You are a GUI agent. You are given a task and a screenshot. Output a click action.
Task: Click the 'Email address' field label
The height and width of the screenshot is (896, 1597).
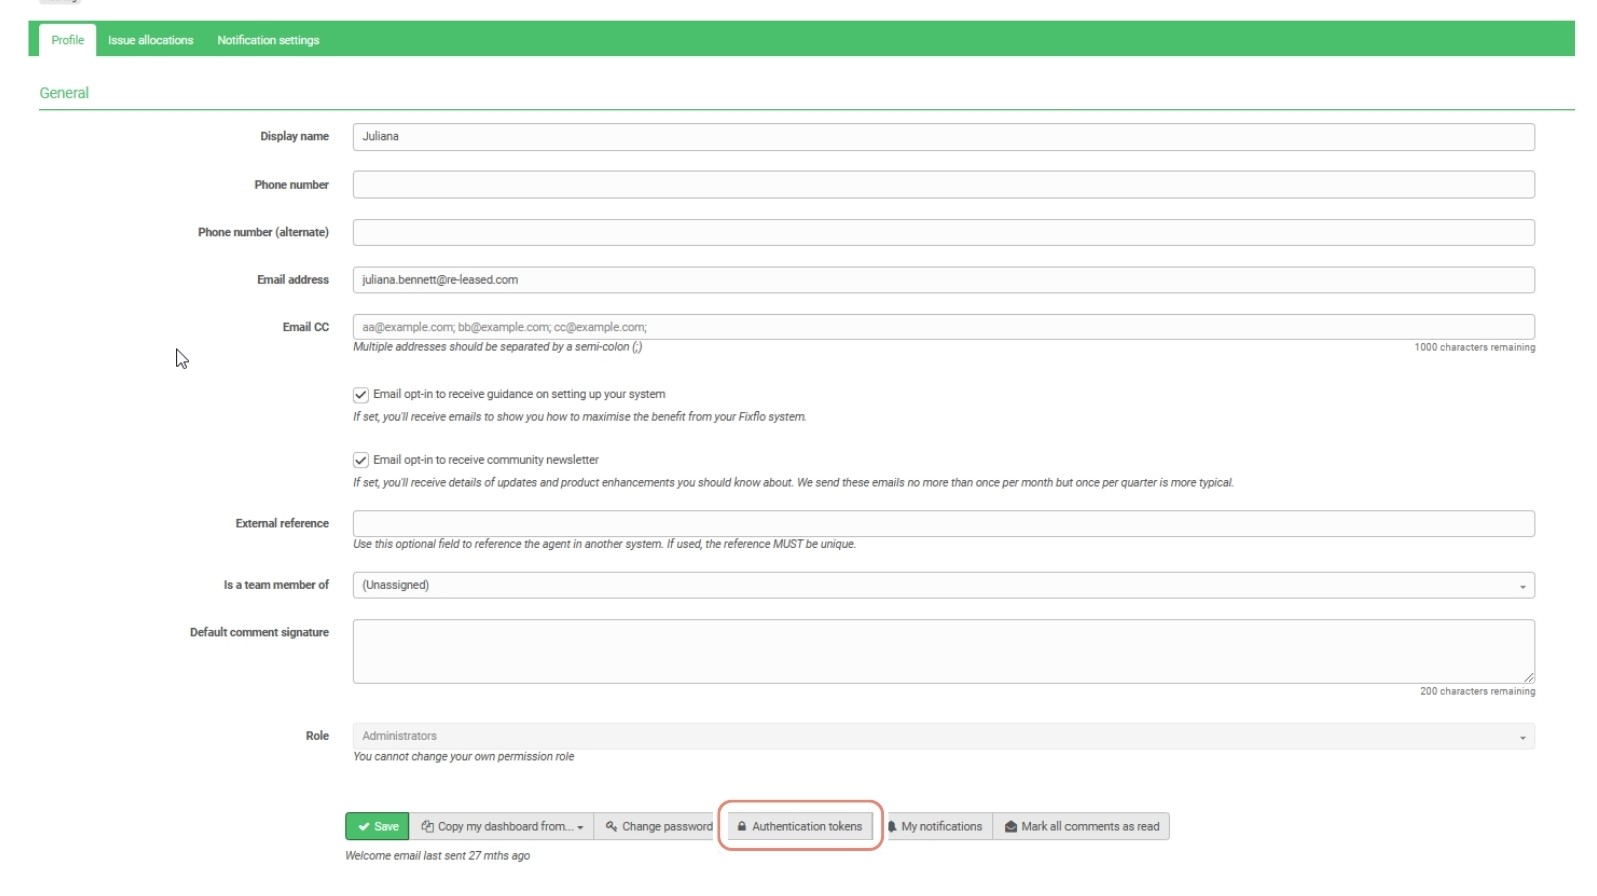click(x=293, y=280)
